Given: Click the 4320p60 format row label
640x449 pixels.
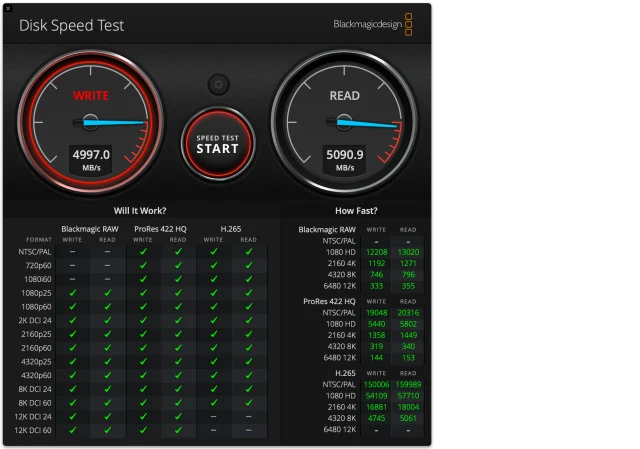Looking at the screenshot, I should (x=36, y=376).
